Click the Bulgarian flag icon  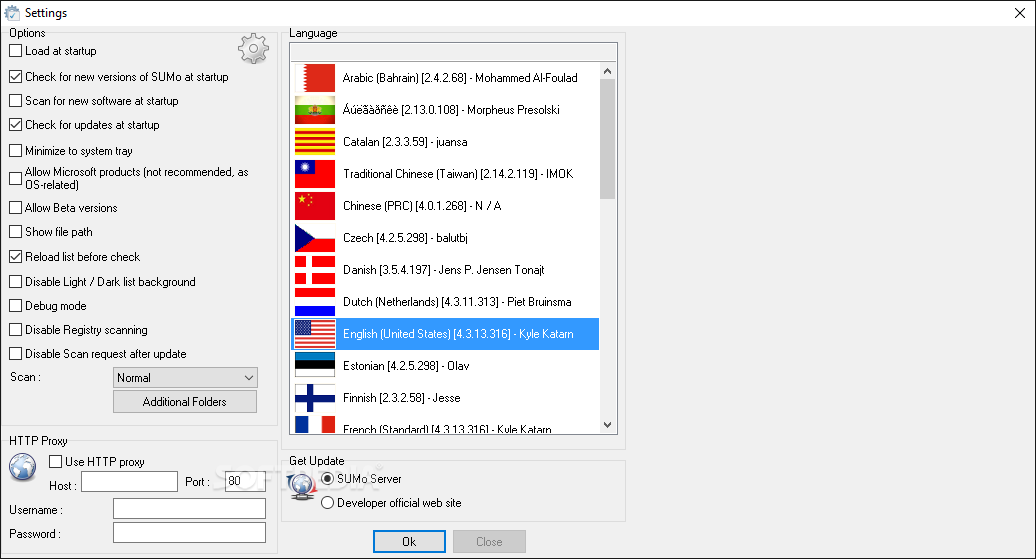(315, 110)
